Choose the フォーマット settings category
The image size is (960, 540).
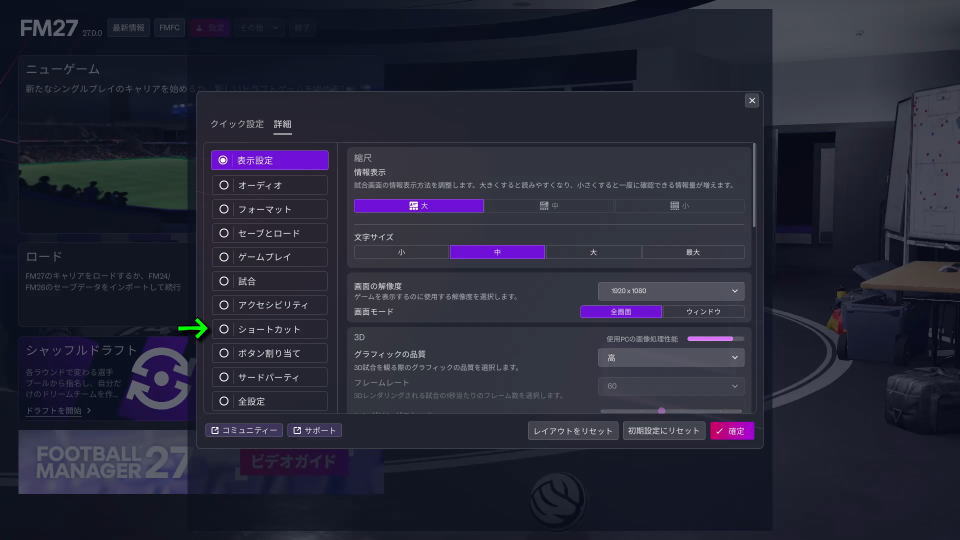tap(269, 209)
